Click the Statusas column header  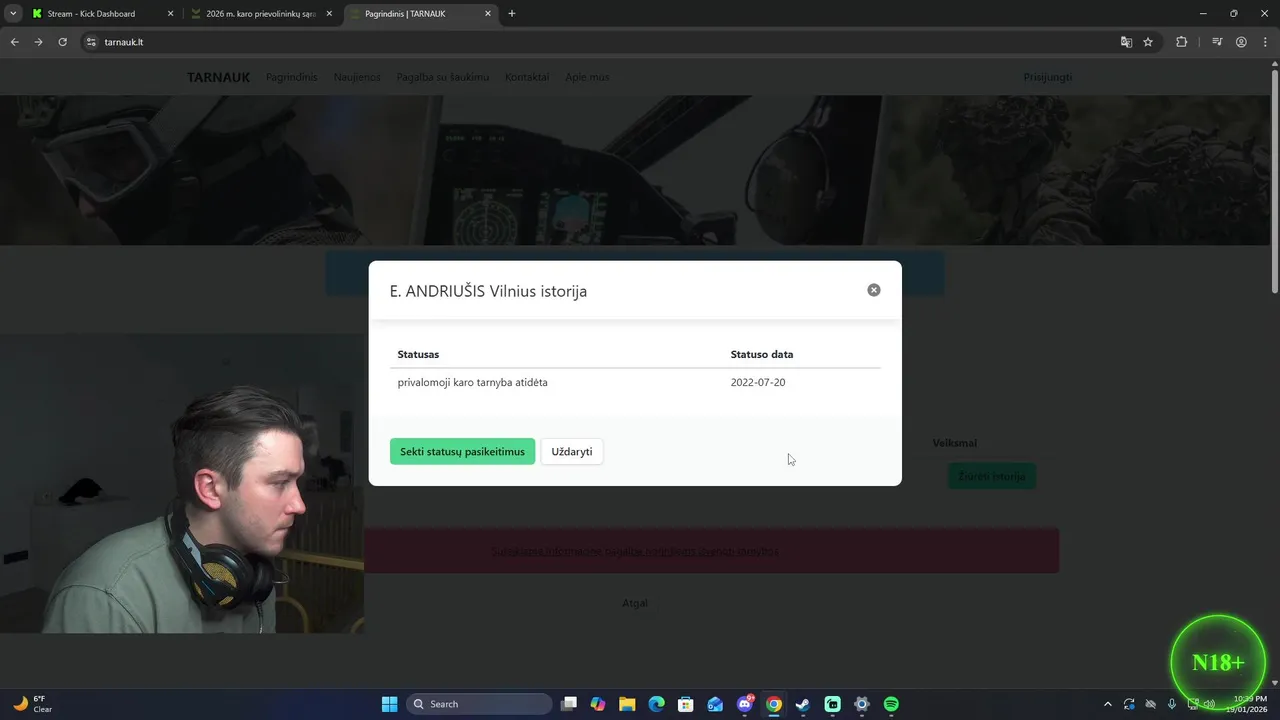[x=418, y=354]
